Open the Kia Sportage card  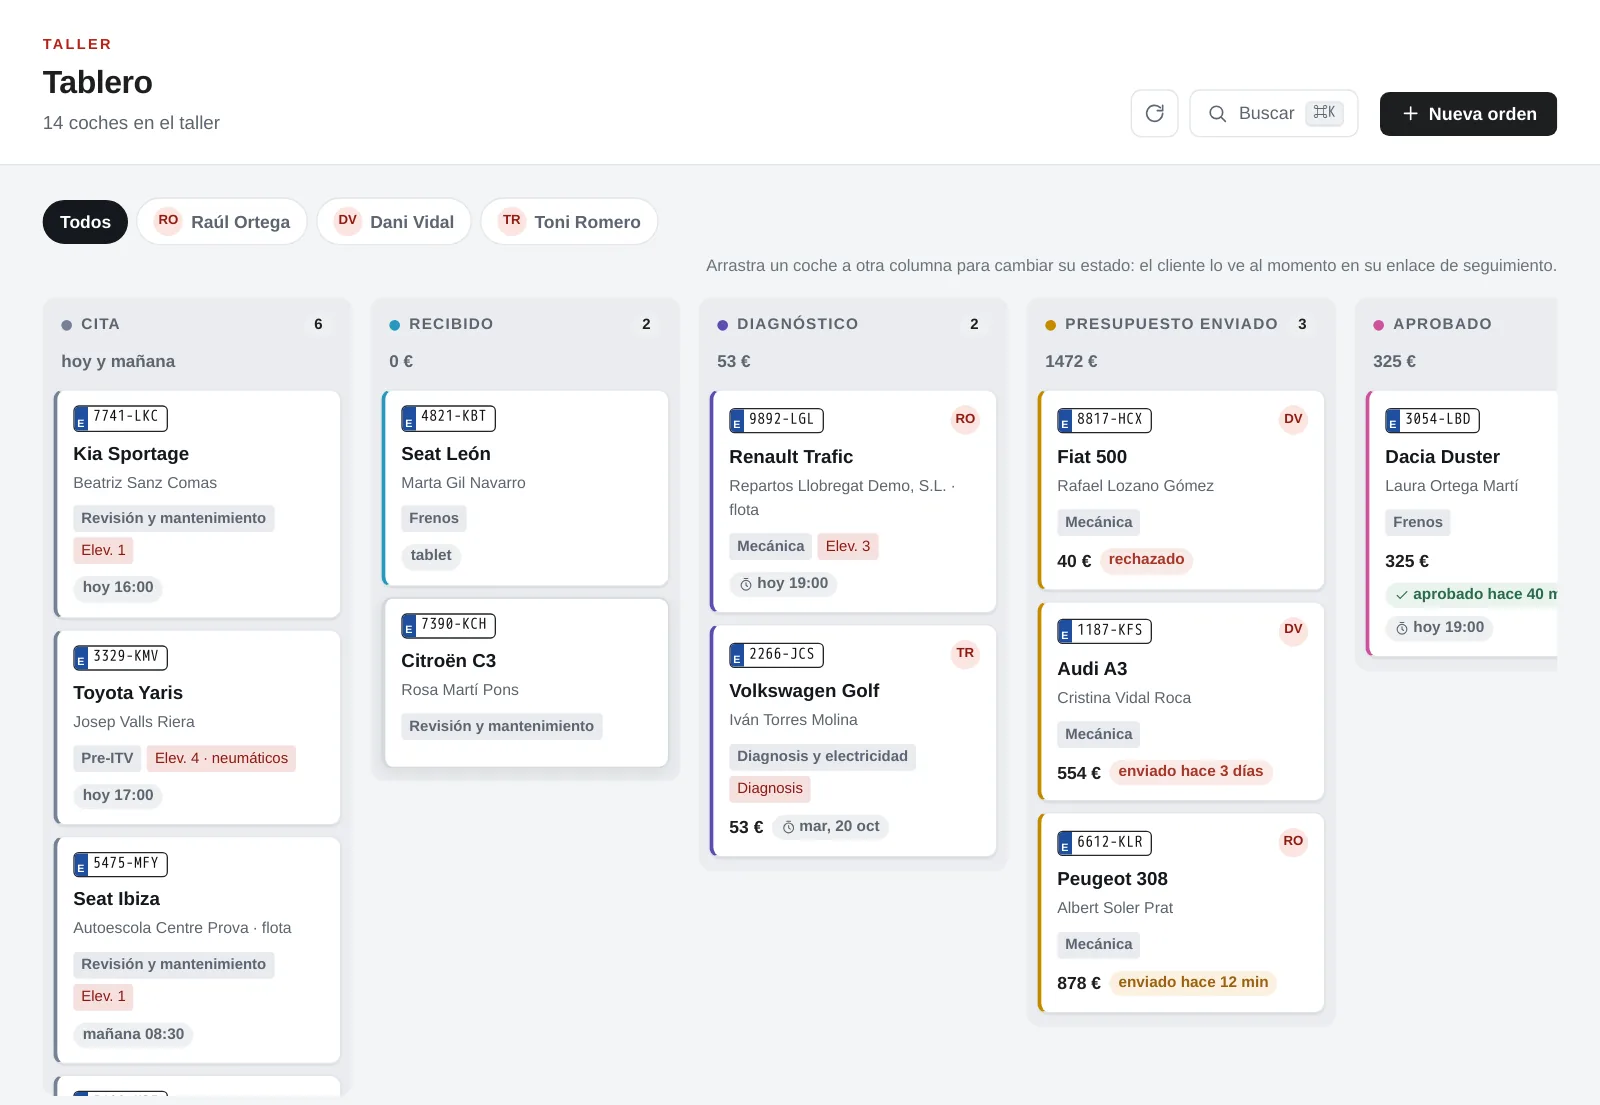(198, 504)
